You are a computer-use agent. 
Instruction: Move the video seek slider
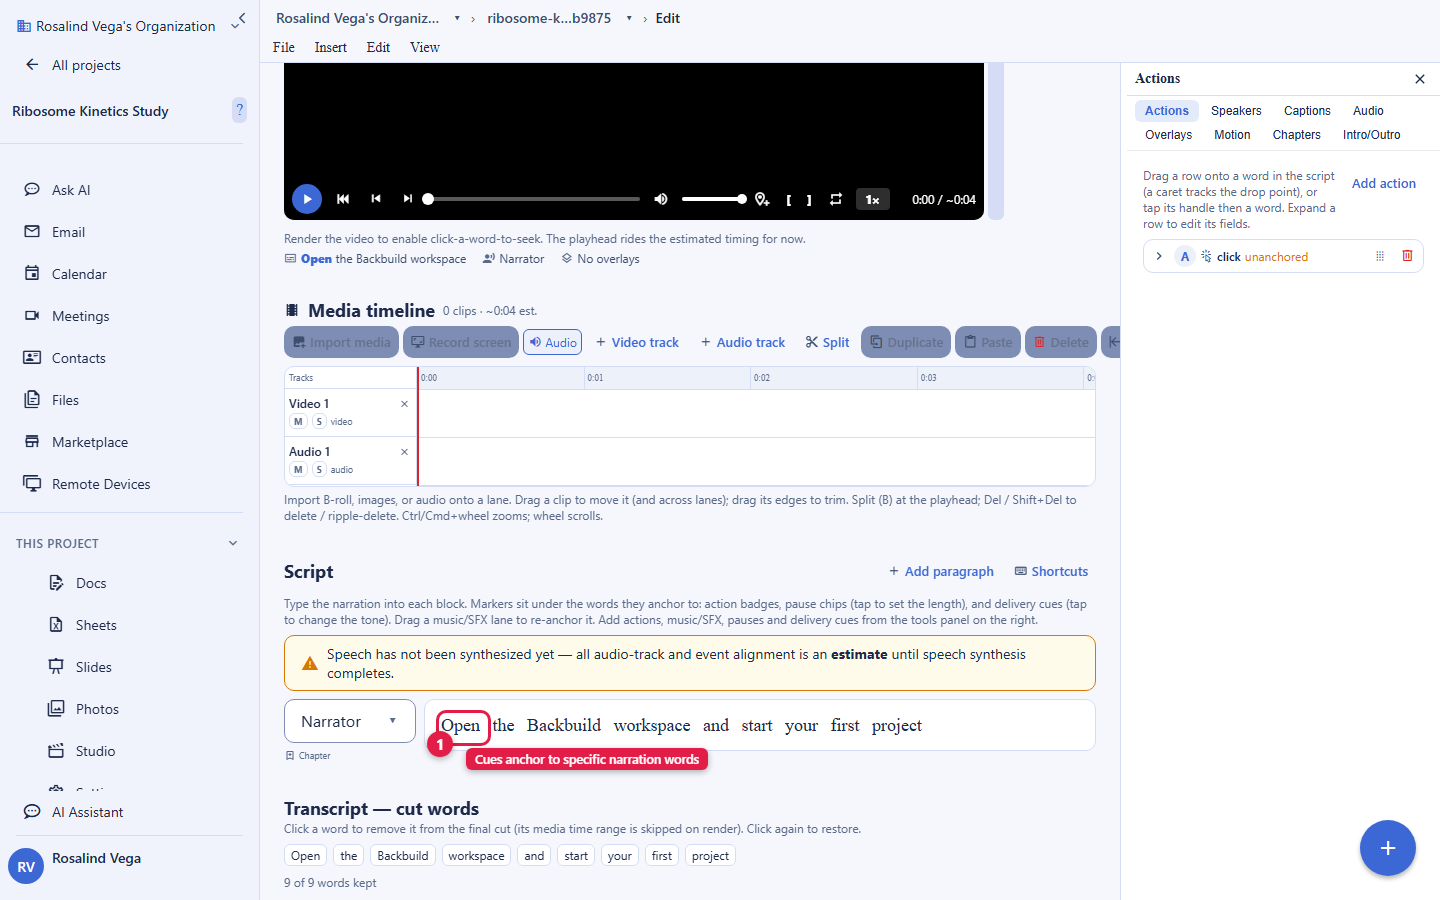[533, 199]
